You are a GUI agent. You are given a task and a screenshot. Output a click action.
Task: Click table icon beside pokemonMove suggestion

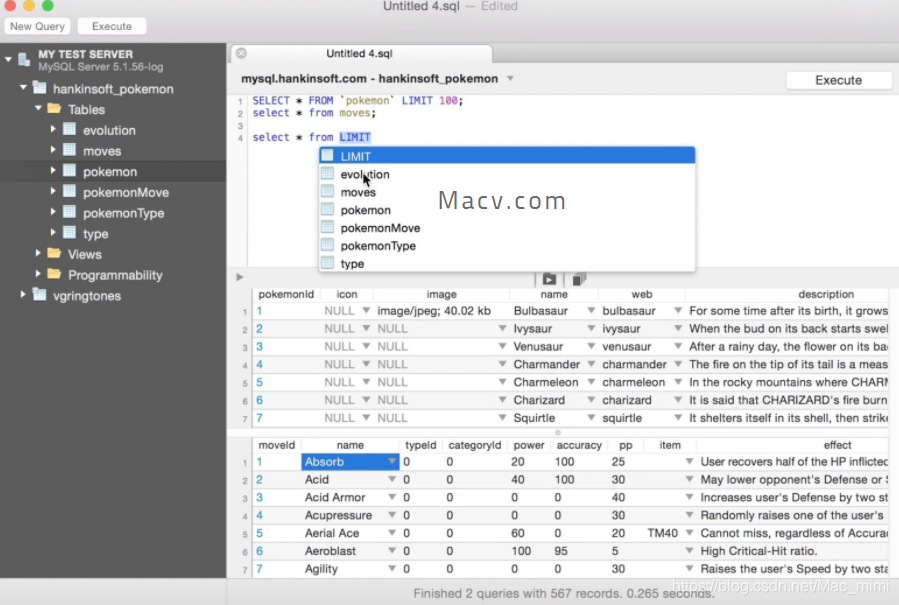pyautogui.click(x=327, y=227)
